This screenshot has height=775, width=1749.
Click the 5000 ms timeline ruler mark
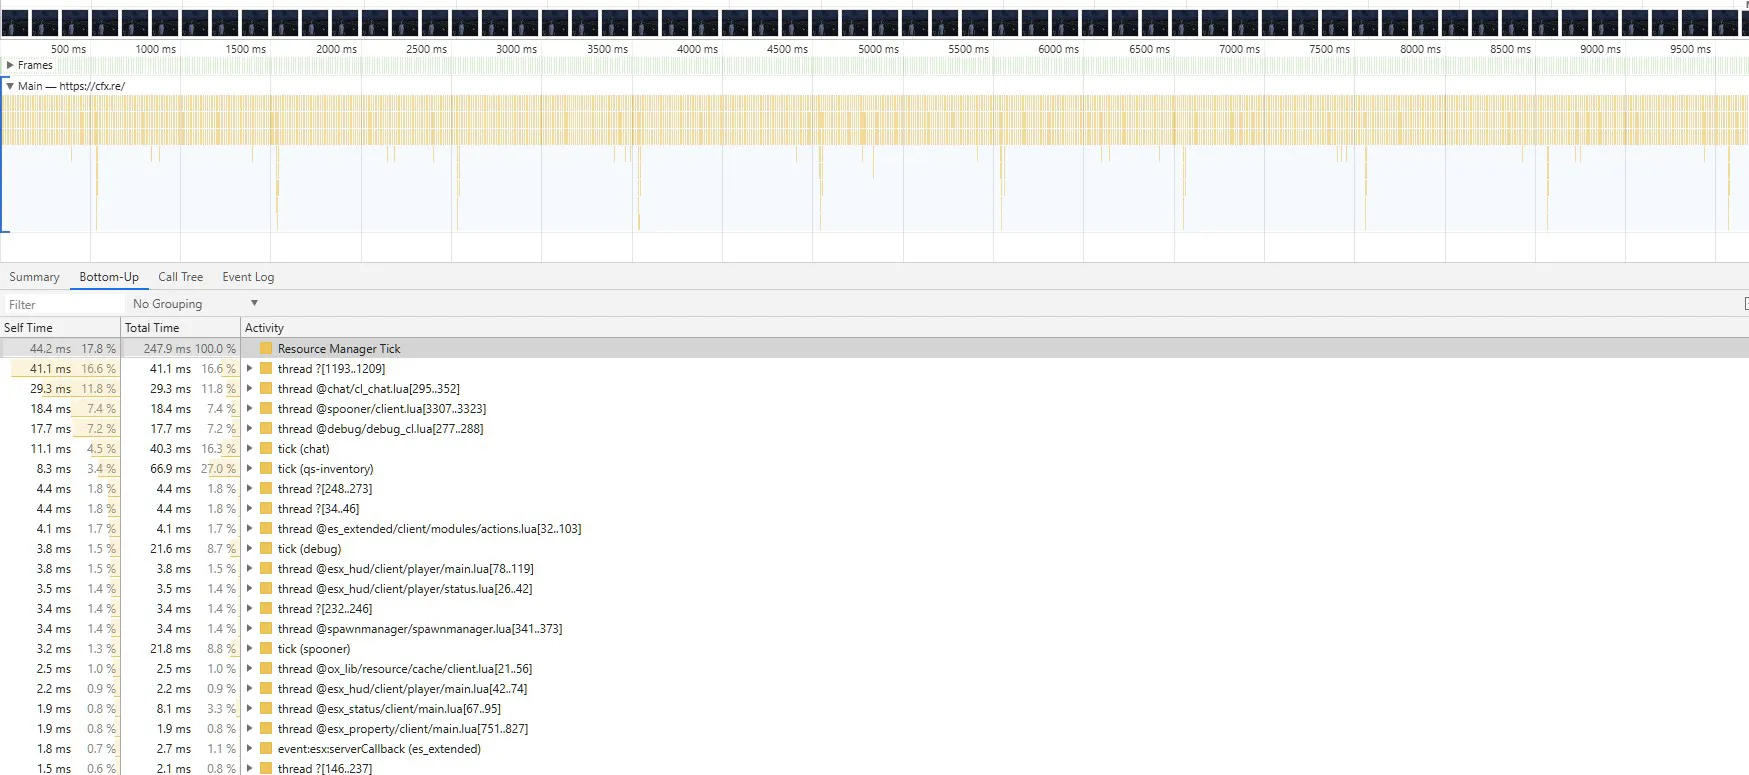(x=878, y=49)
